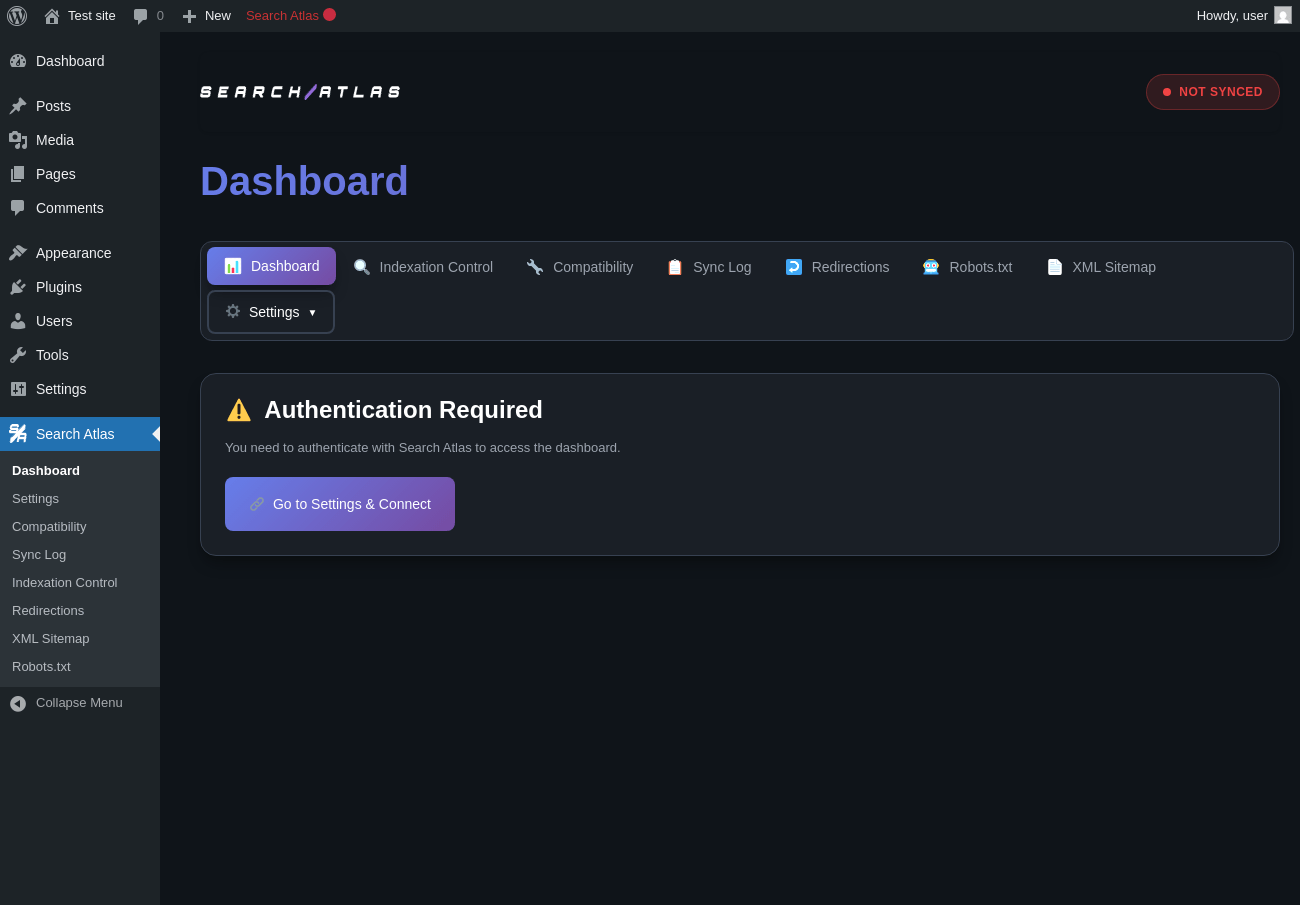Click the Tools wrench icon in sidebar
Viewport: 1300px width, 905px height.
pos(18,355)
